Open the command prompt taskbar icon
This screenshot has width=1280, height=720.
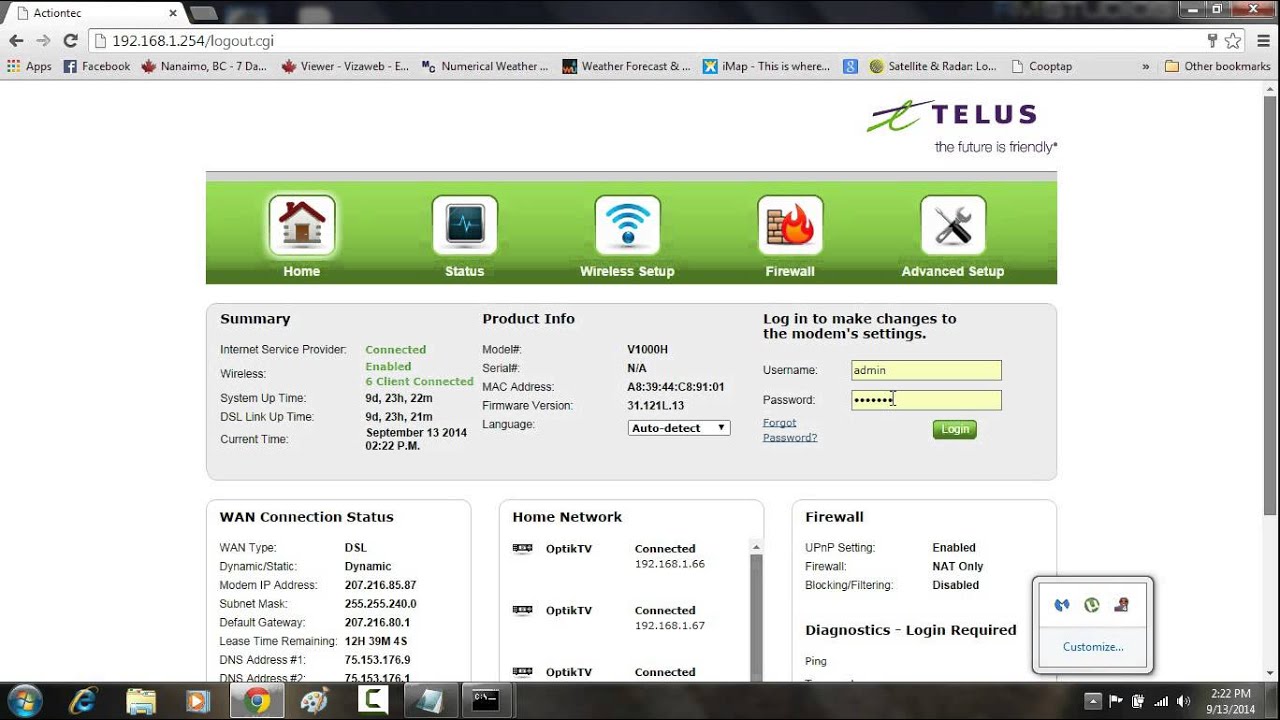point(487,702)
